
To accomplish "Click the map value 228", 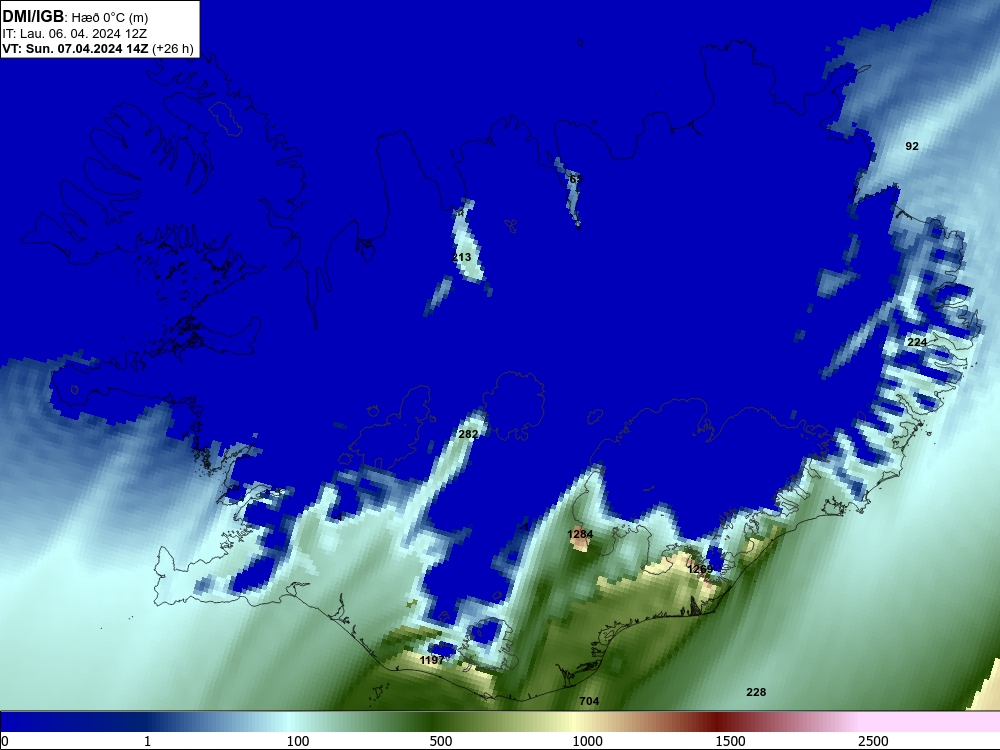I will (756, 692).
